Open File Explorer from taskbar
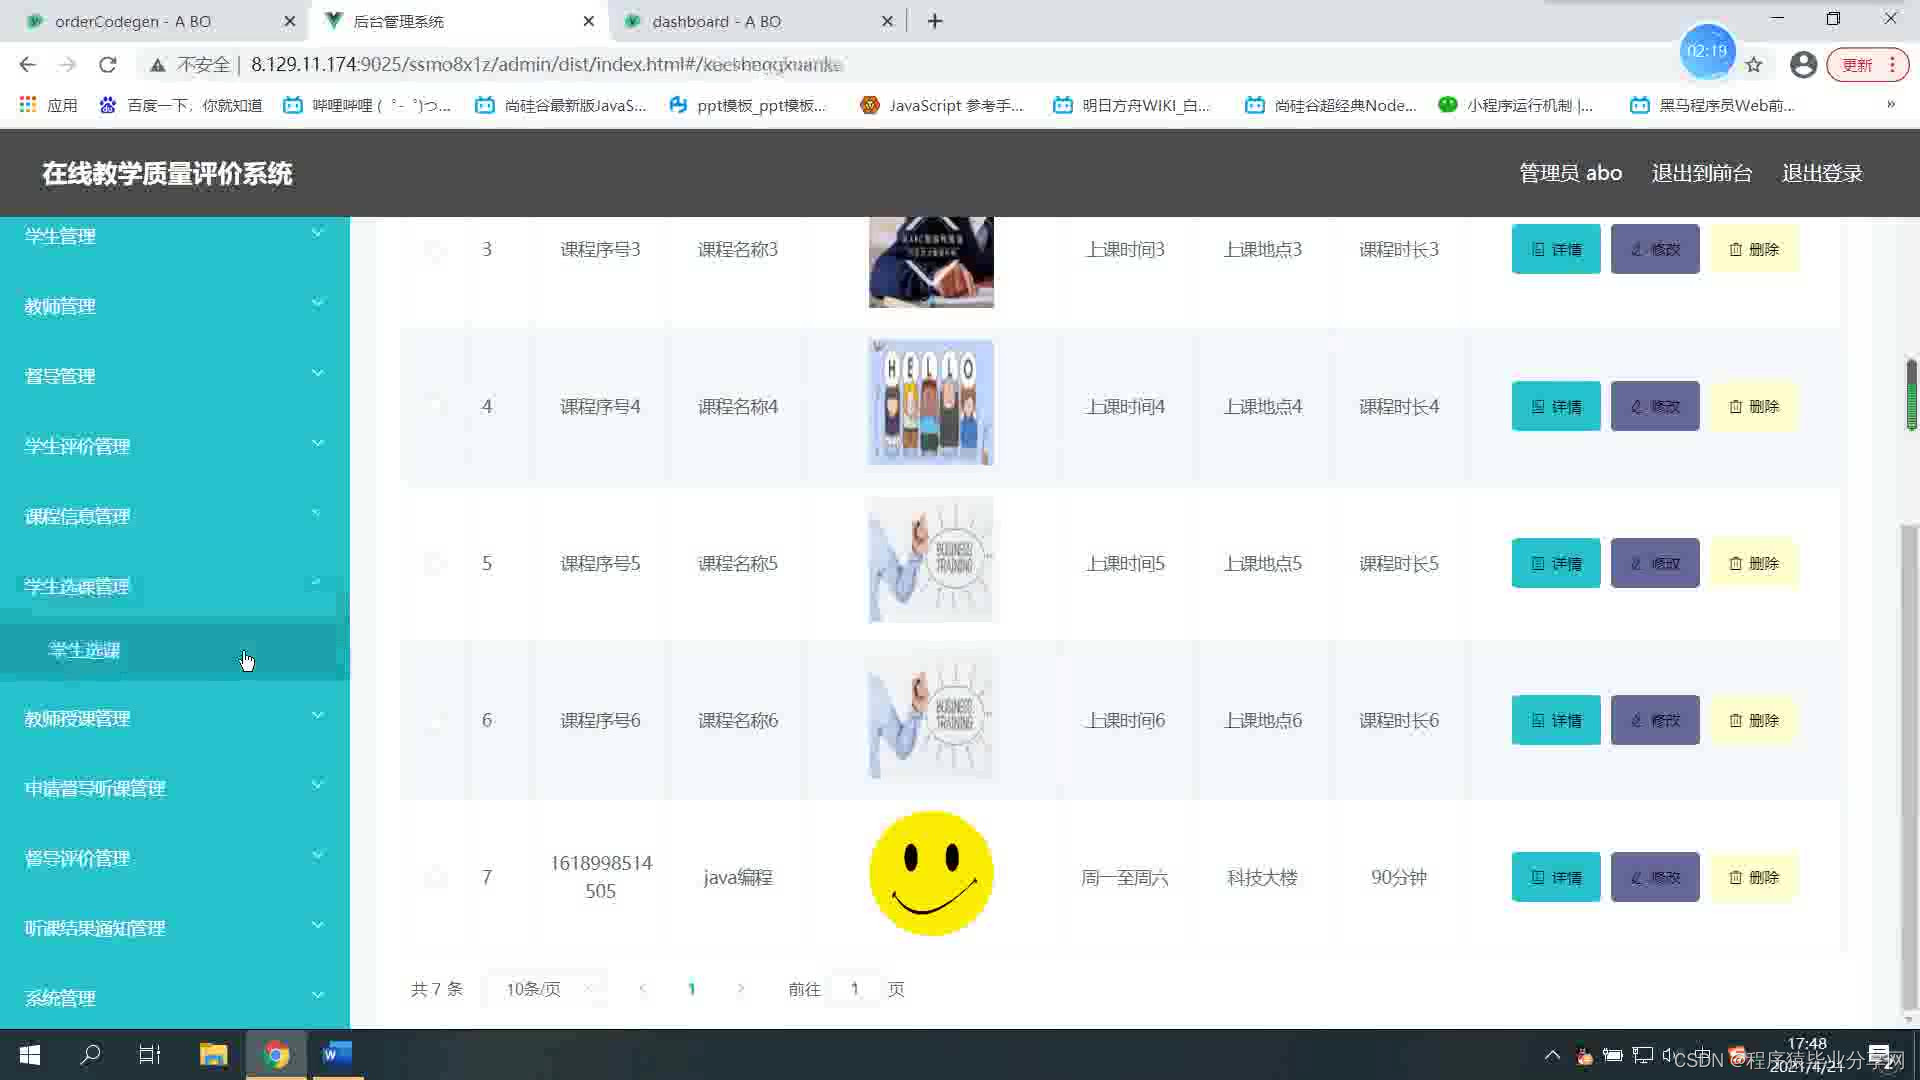1920x1080 pixels. [213, 1054]
